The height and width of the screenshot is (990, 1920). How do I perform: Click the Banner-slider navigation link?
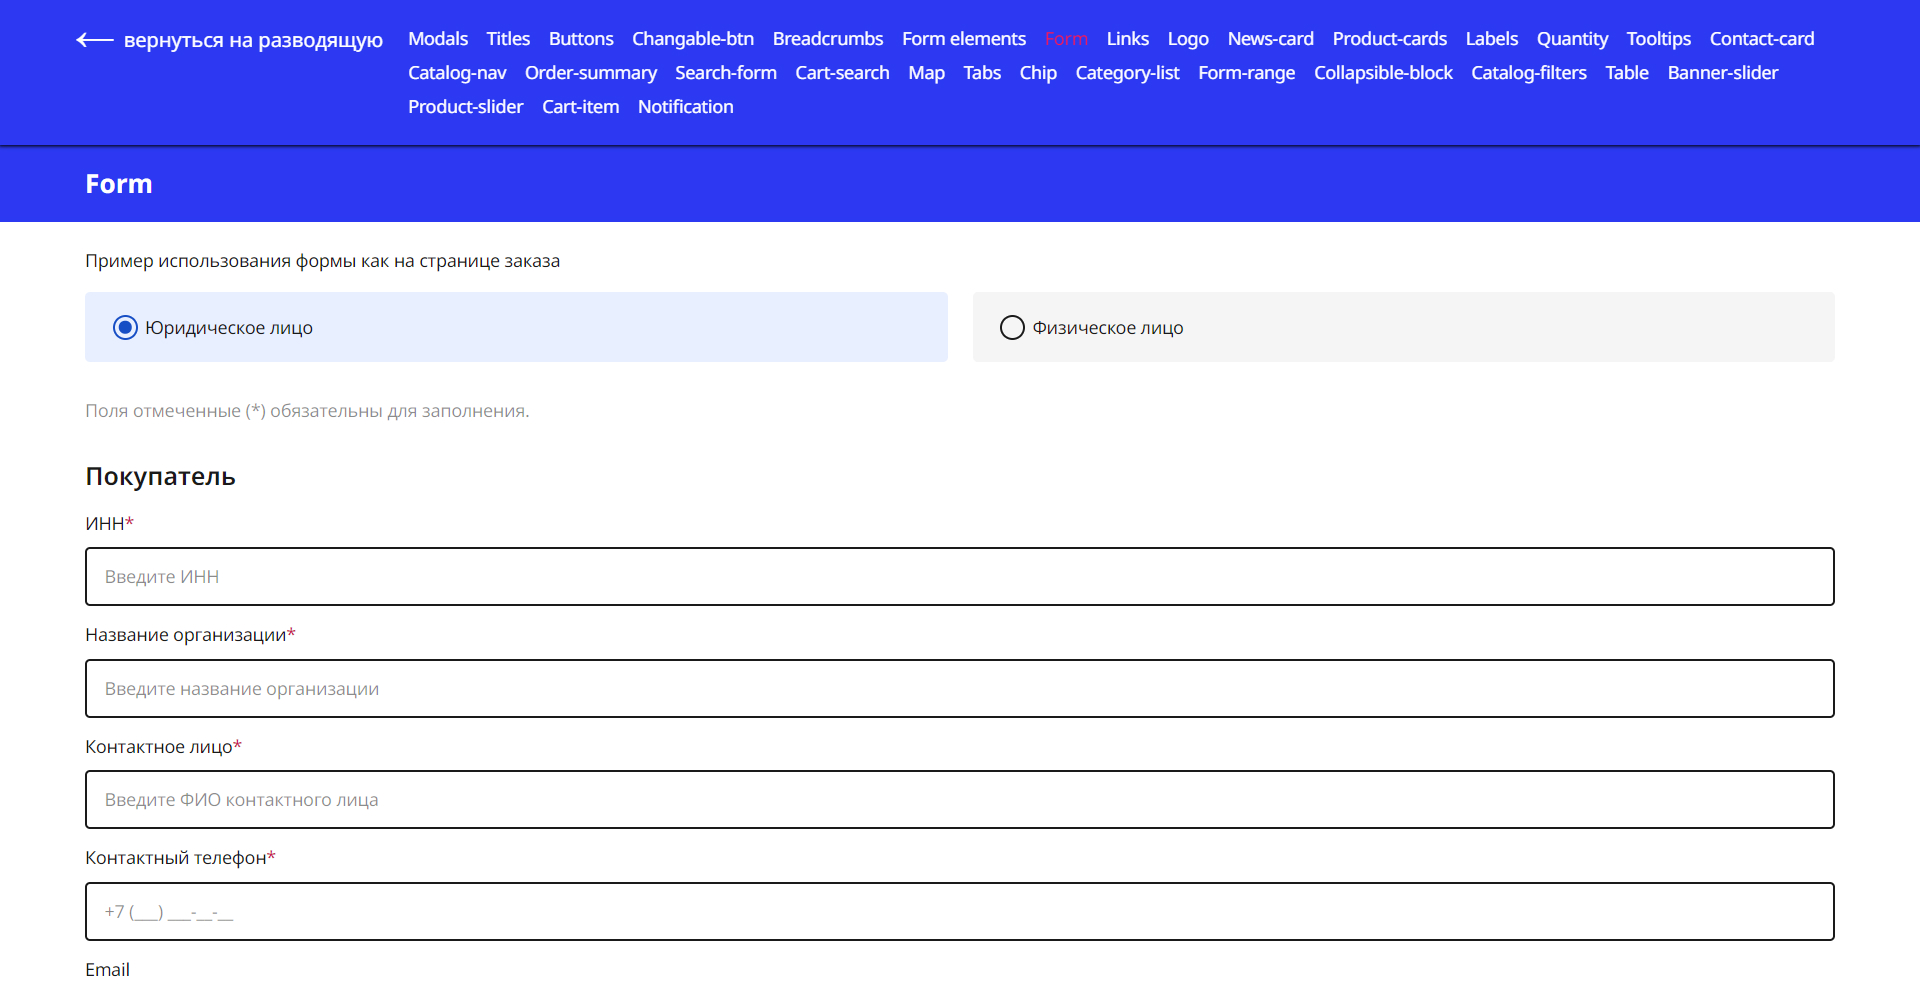(x=1722, y=73)
